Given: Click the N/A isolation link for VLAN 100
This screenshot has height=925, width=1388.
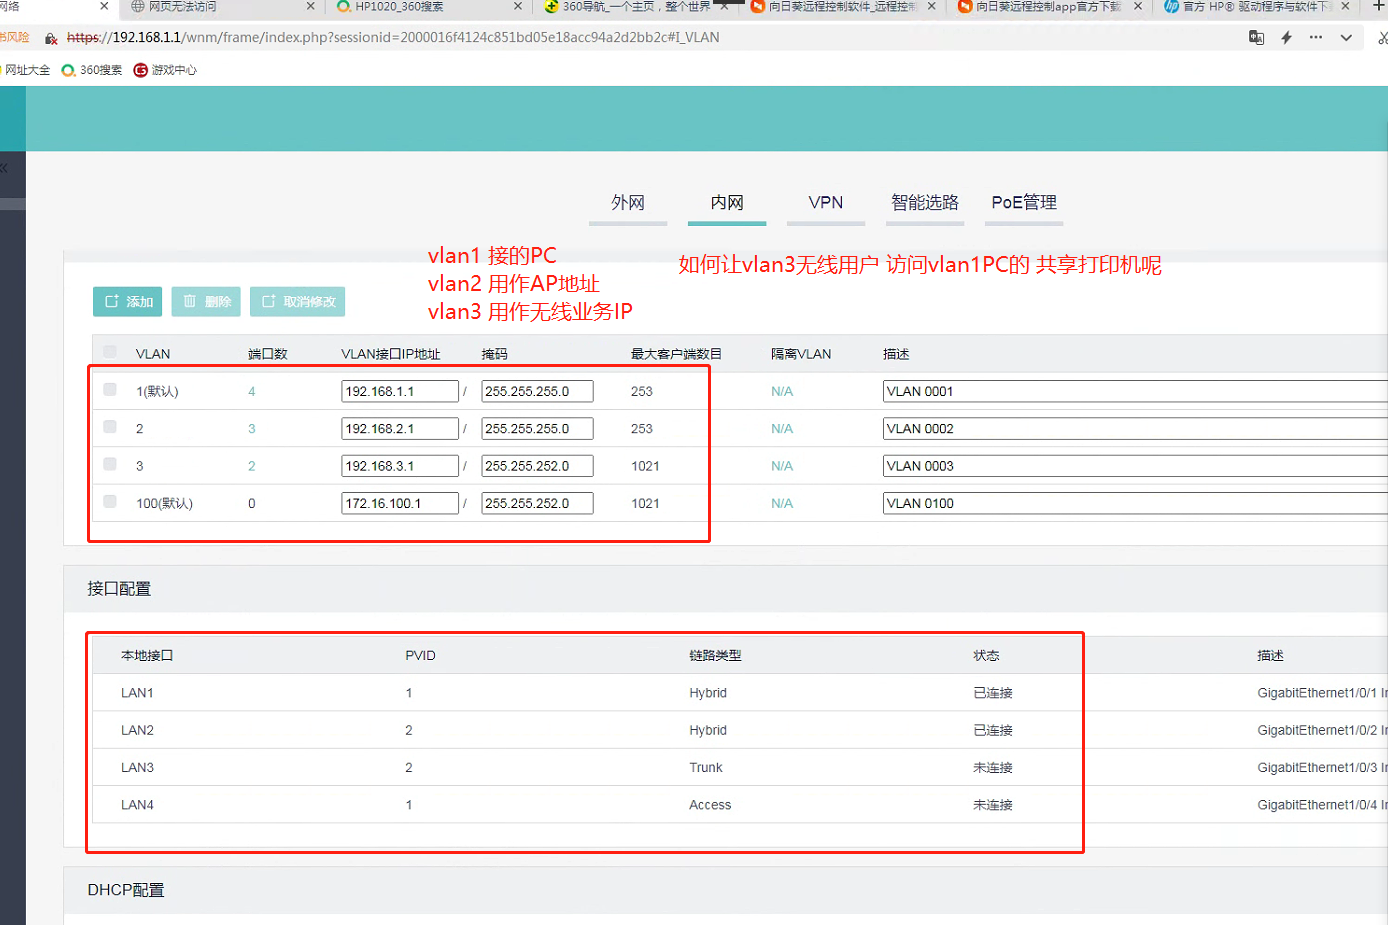Looking at the screenshot, I should (782, 503).
